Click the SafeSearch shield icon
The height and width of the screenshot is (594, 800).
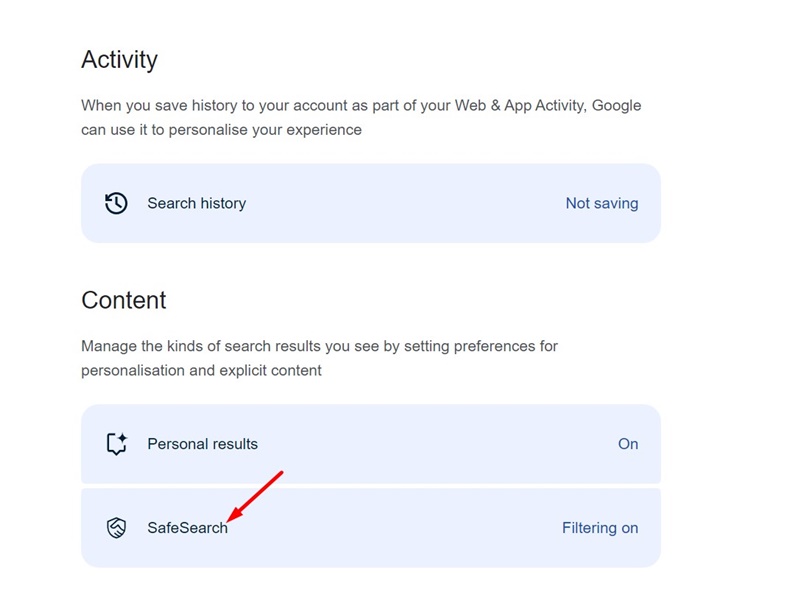point(116,528)
